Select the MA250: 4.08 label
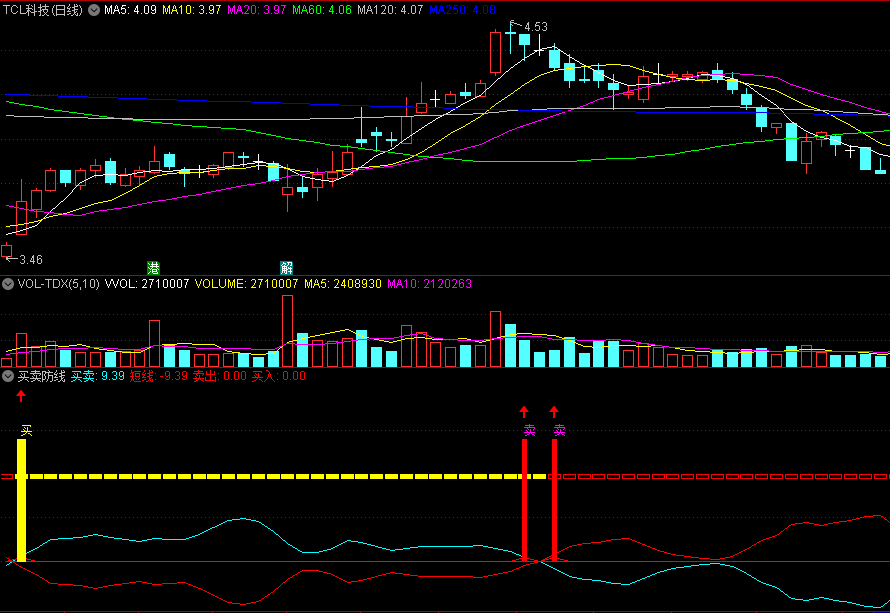Image resolution: width=890 pixels, height=613 pixels. click(462, 10)
